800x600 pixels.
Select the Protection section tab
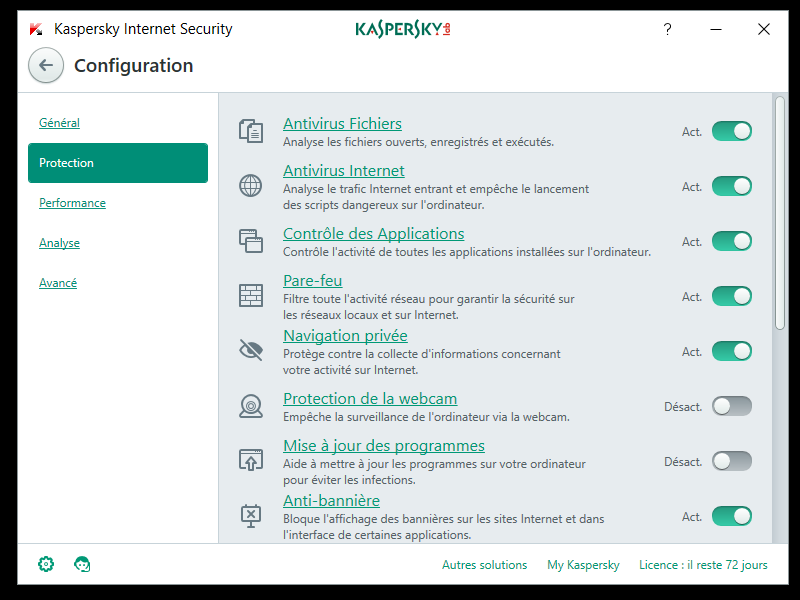click(118, 163)
